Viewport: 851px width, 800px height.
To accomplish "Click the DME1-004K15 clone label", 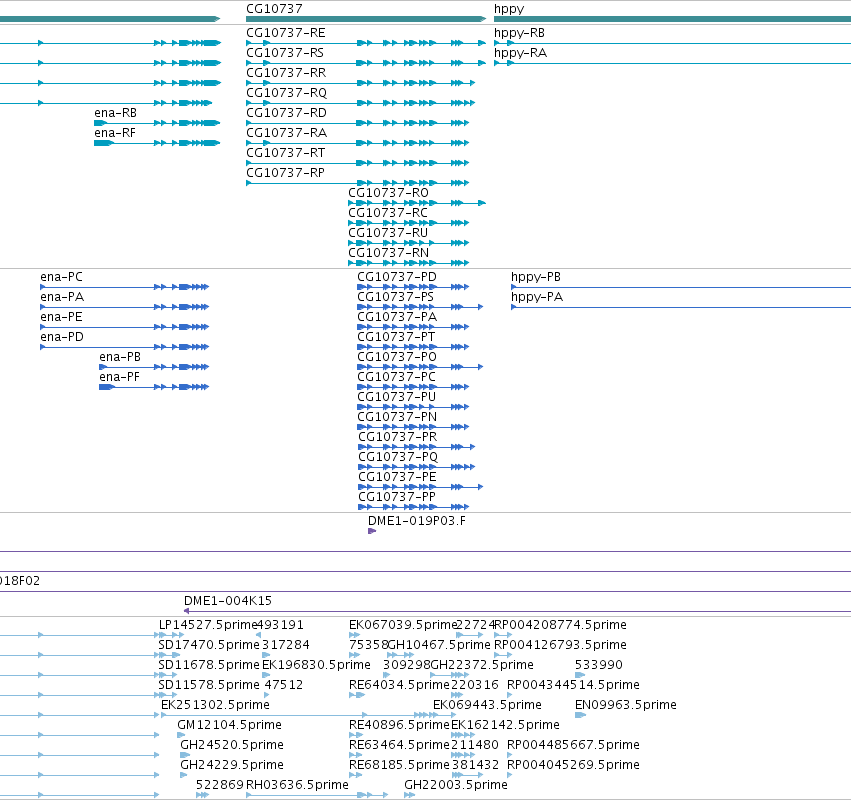I will pyautogui.click(x=227, y=601).
